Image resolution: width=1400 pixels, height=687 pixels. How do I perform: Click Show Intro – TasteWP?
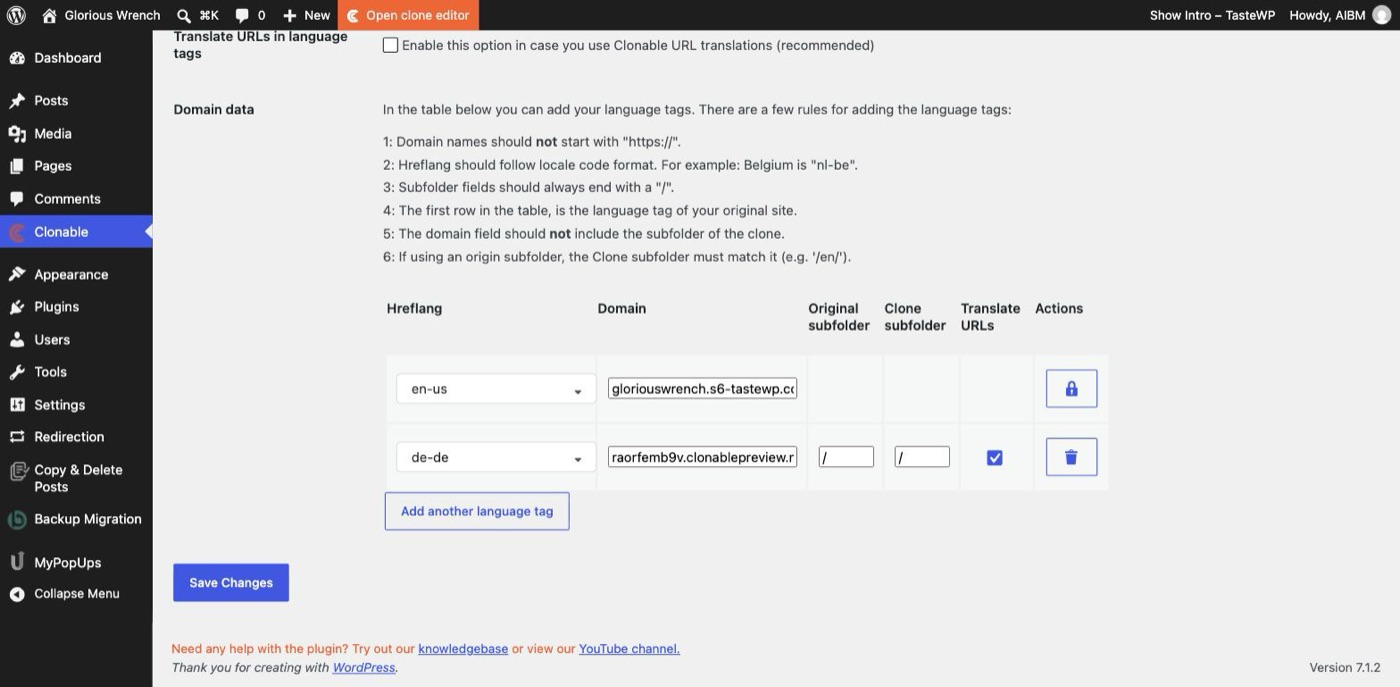pos(1212,15)
